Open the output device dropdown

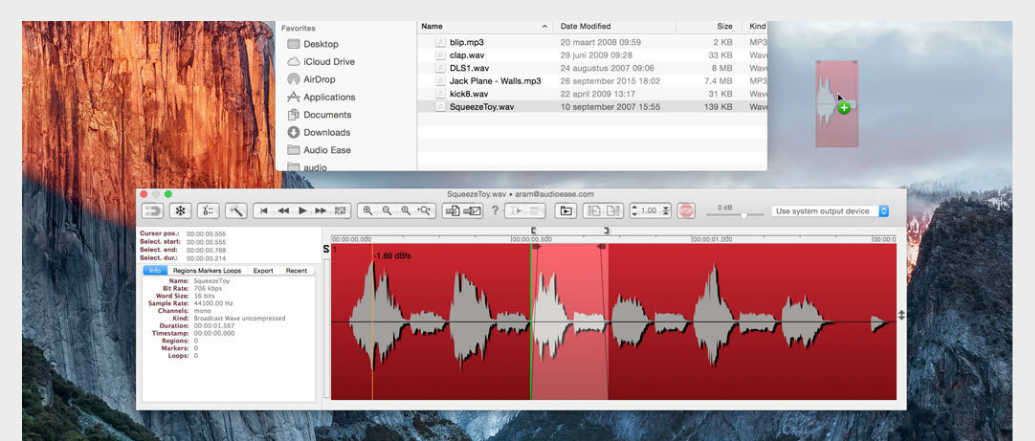pyautogui.click(x=830, y=211)
